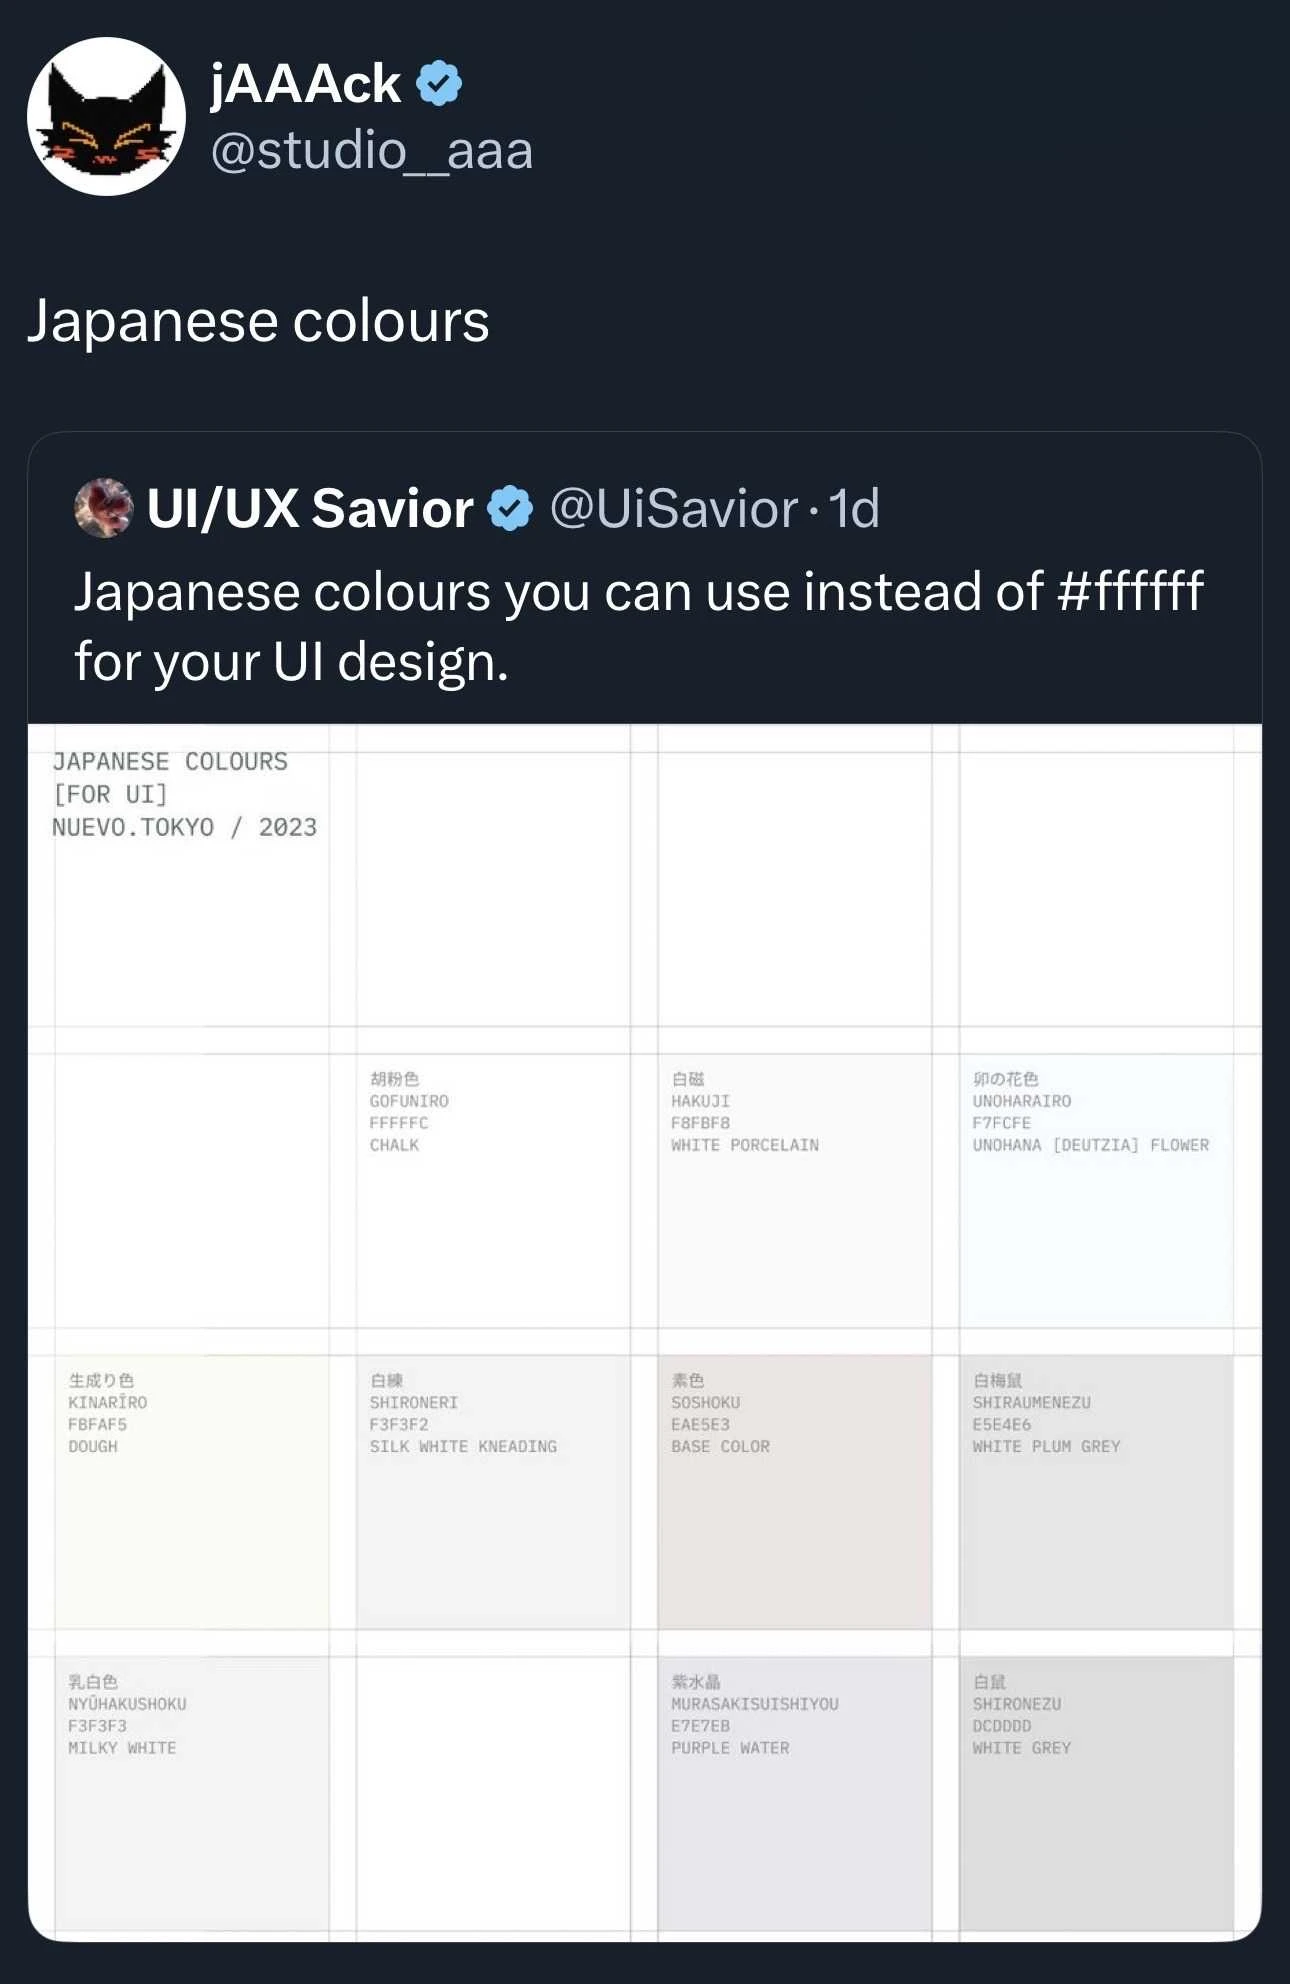Viewport: 1290px width, 1984px height.
Task: Click the UI/UX Savior account name
Action: 310,508
